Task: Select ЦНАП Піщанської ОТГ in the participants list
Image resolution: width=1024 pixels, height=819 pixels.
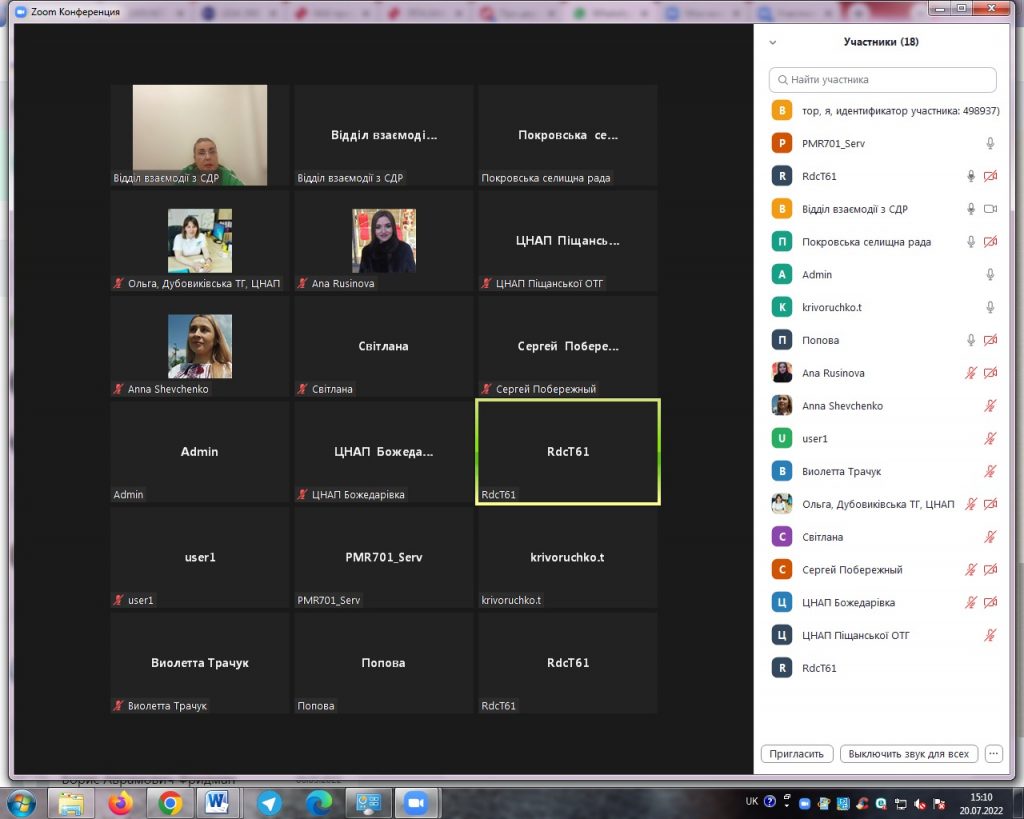Action: point(855,635)
